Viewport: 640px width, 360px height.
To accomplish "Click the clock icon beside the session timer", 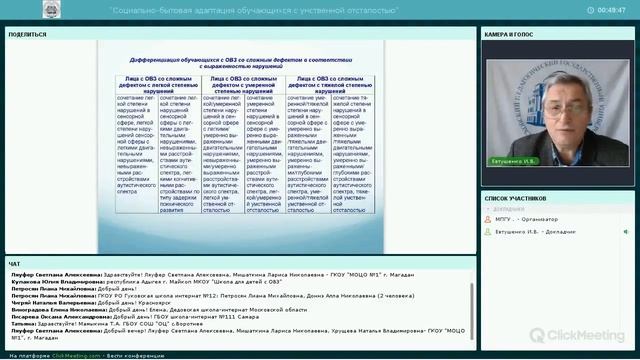I will (x=590, y=10).
